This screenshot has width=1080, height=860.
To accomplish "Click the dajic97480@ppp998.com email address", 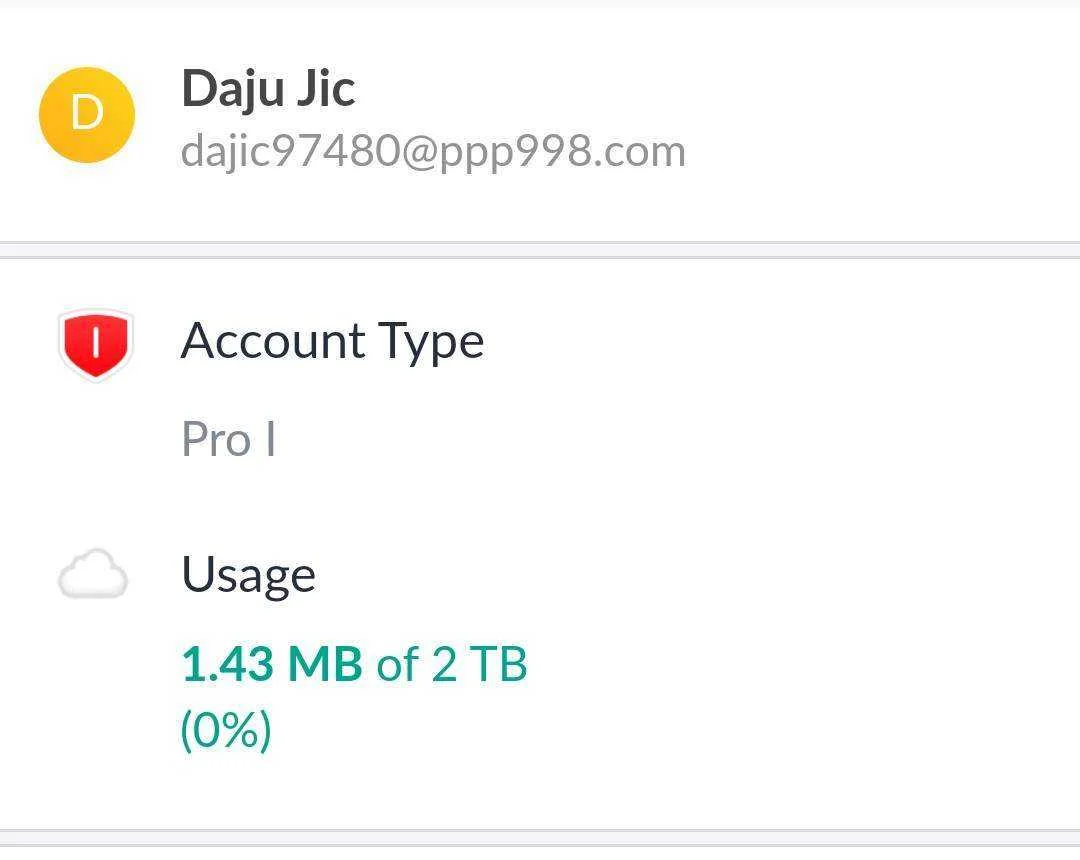I will pos(433,151).
